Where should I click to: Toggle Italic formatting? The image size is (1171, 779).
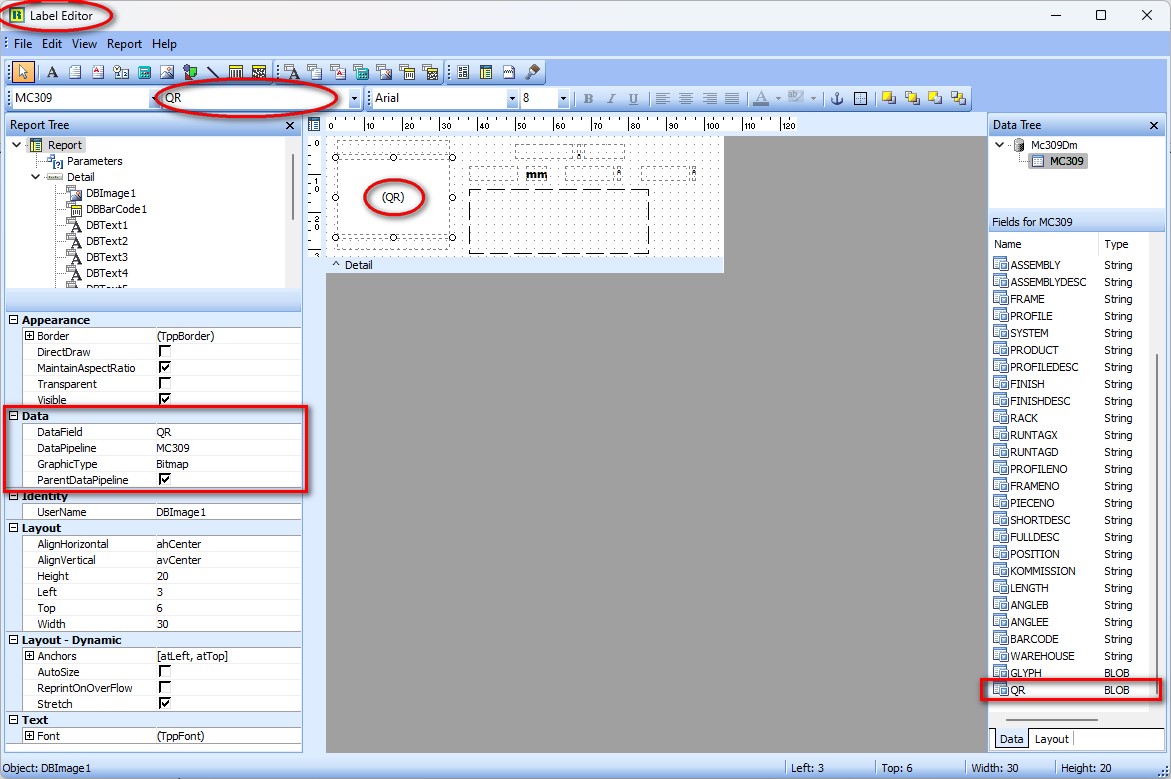tap(611, 98)
